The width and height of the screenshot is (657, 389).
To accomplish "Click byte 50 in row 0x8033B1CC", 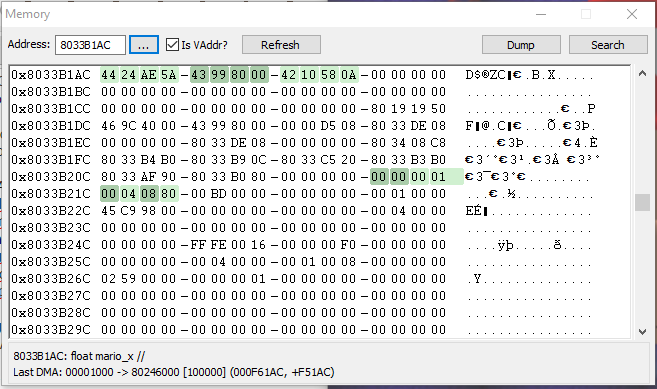I will point(438,109).
